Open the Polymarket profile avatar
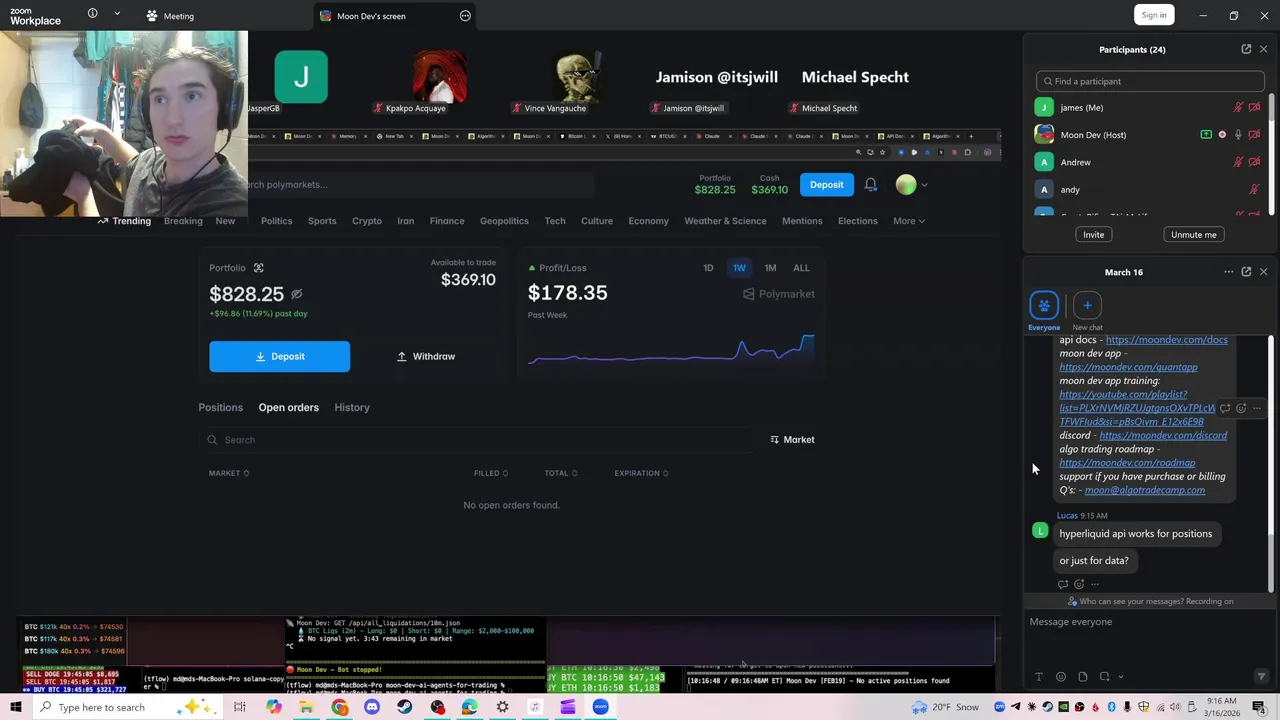 click(x=906, y=185)
